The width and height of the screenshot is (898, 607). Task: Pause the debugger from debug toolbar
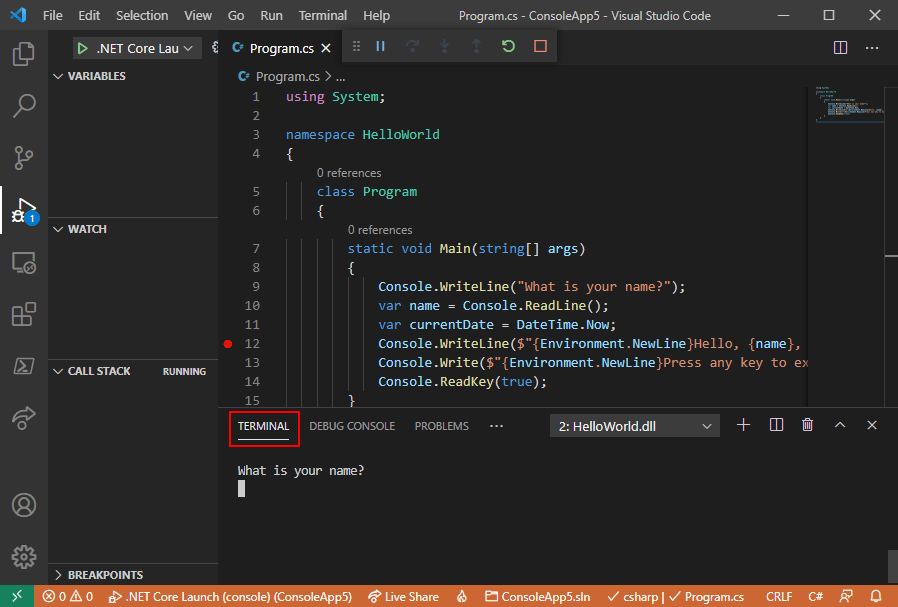coord(380,46)
